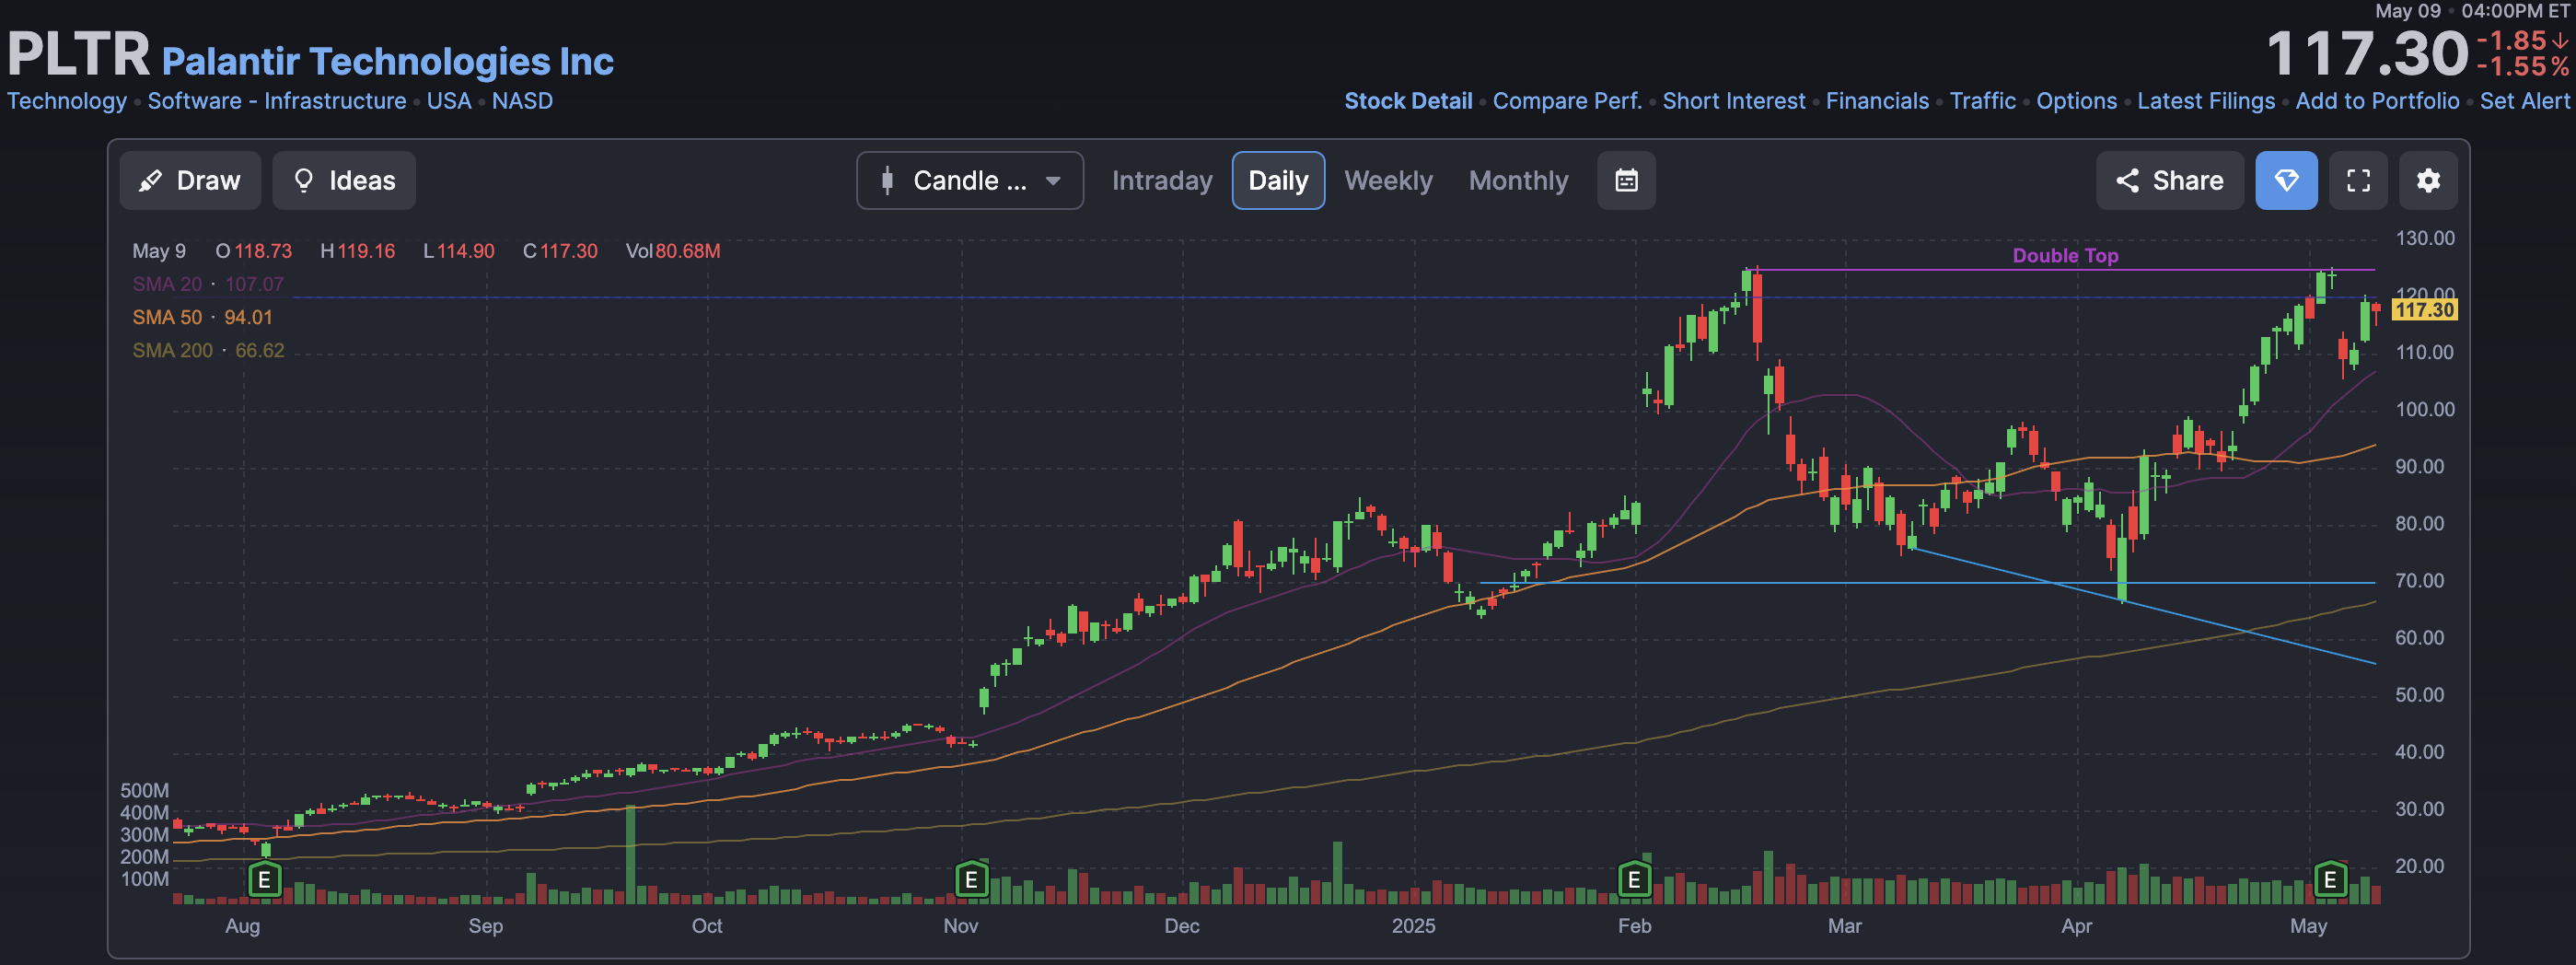The image size is (2576, 965).
Task: Click the PLTR ticker heading
Action: point(79,53)
